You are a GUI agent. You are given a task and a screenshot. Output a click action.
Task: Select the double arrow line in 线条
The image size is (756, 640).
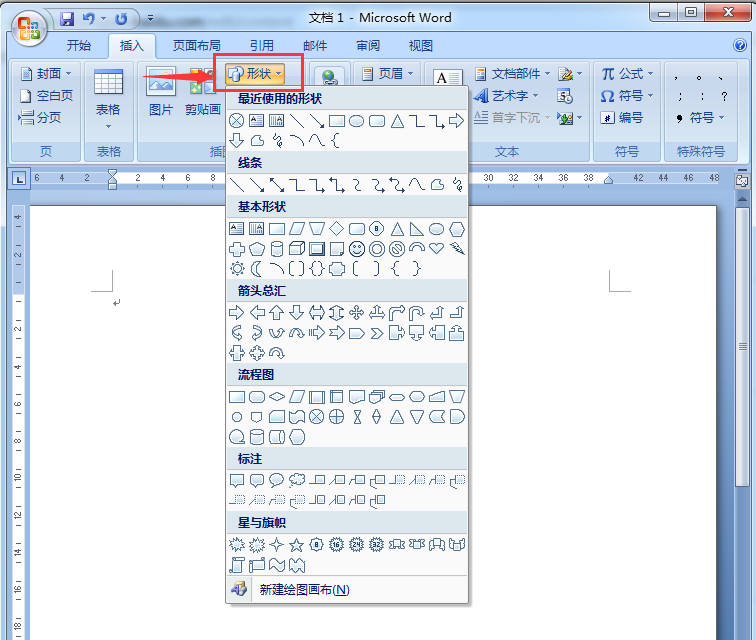277,185
